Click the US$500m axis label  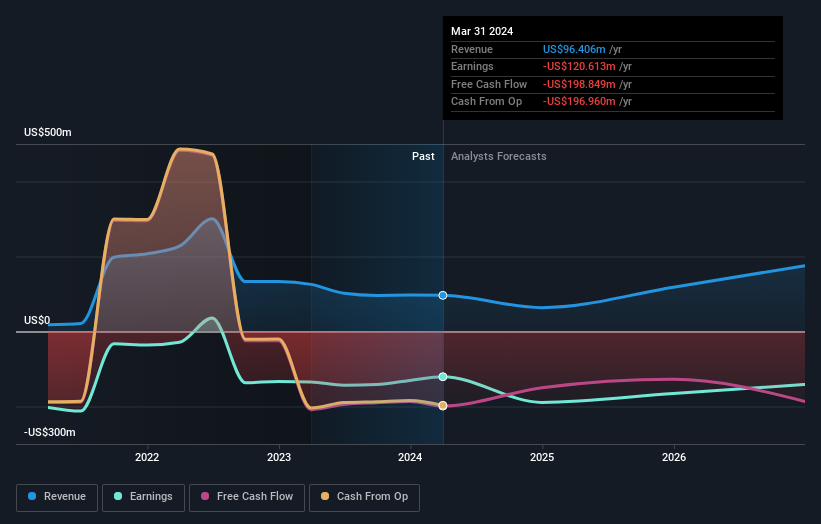(48, 132)
